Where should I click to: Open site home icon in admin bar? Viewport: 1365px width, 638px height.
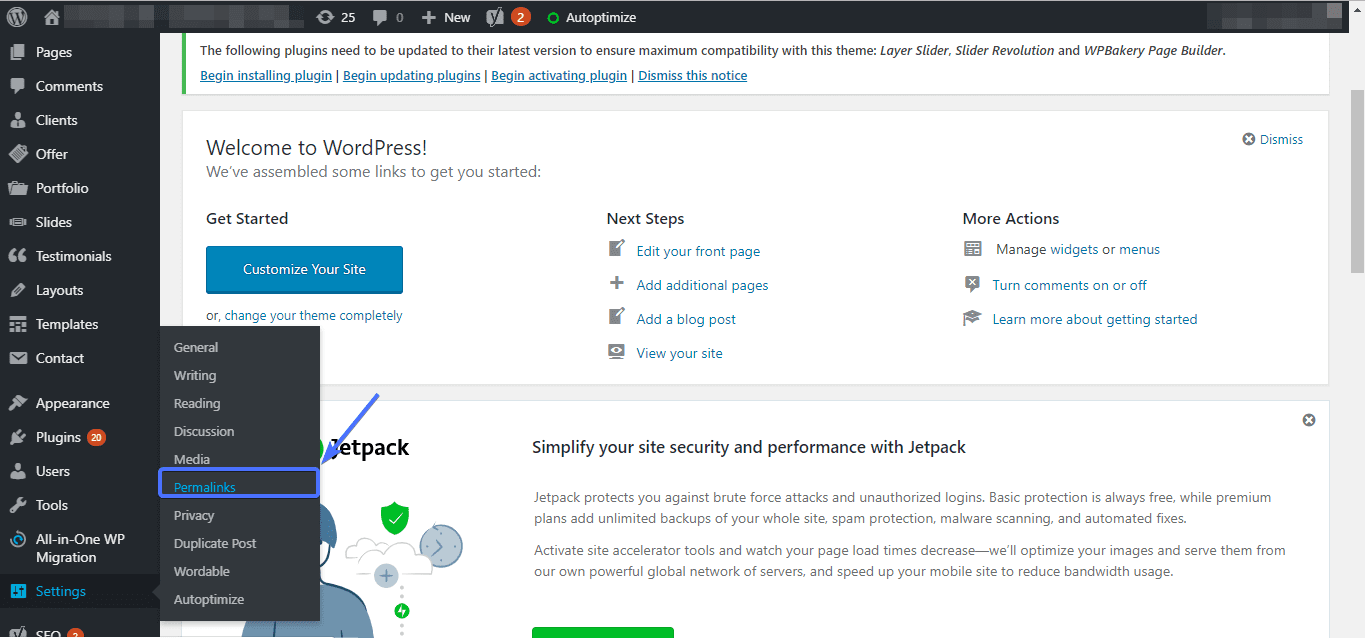52,17
